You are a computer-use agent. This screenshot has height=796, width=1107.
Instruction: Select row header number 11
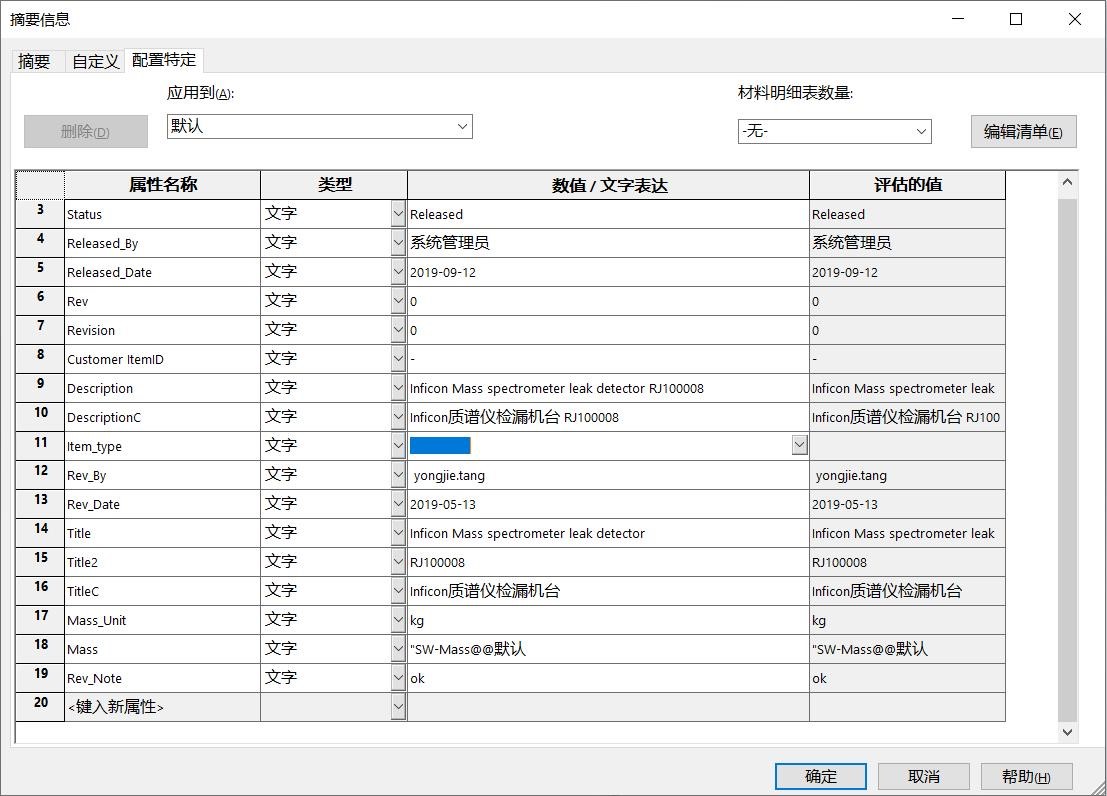[40, 446]
